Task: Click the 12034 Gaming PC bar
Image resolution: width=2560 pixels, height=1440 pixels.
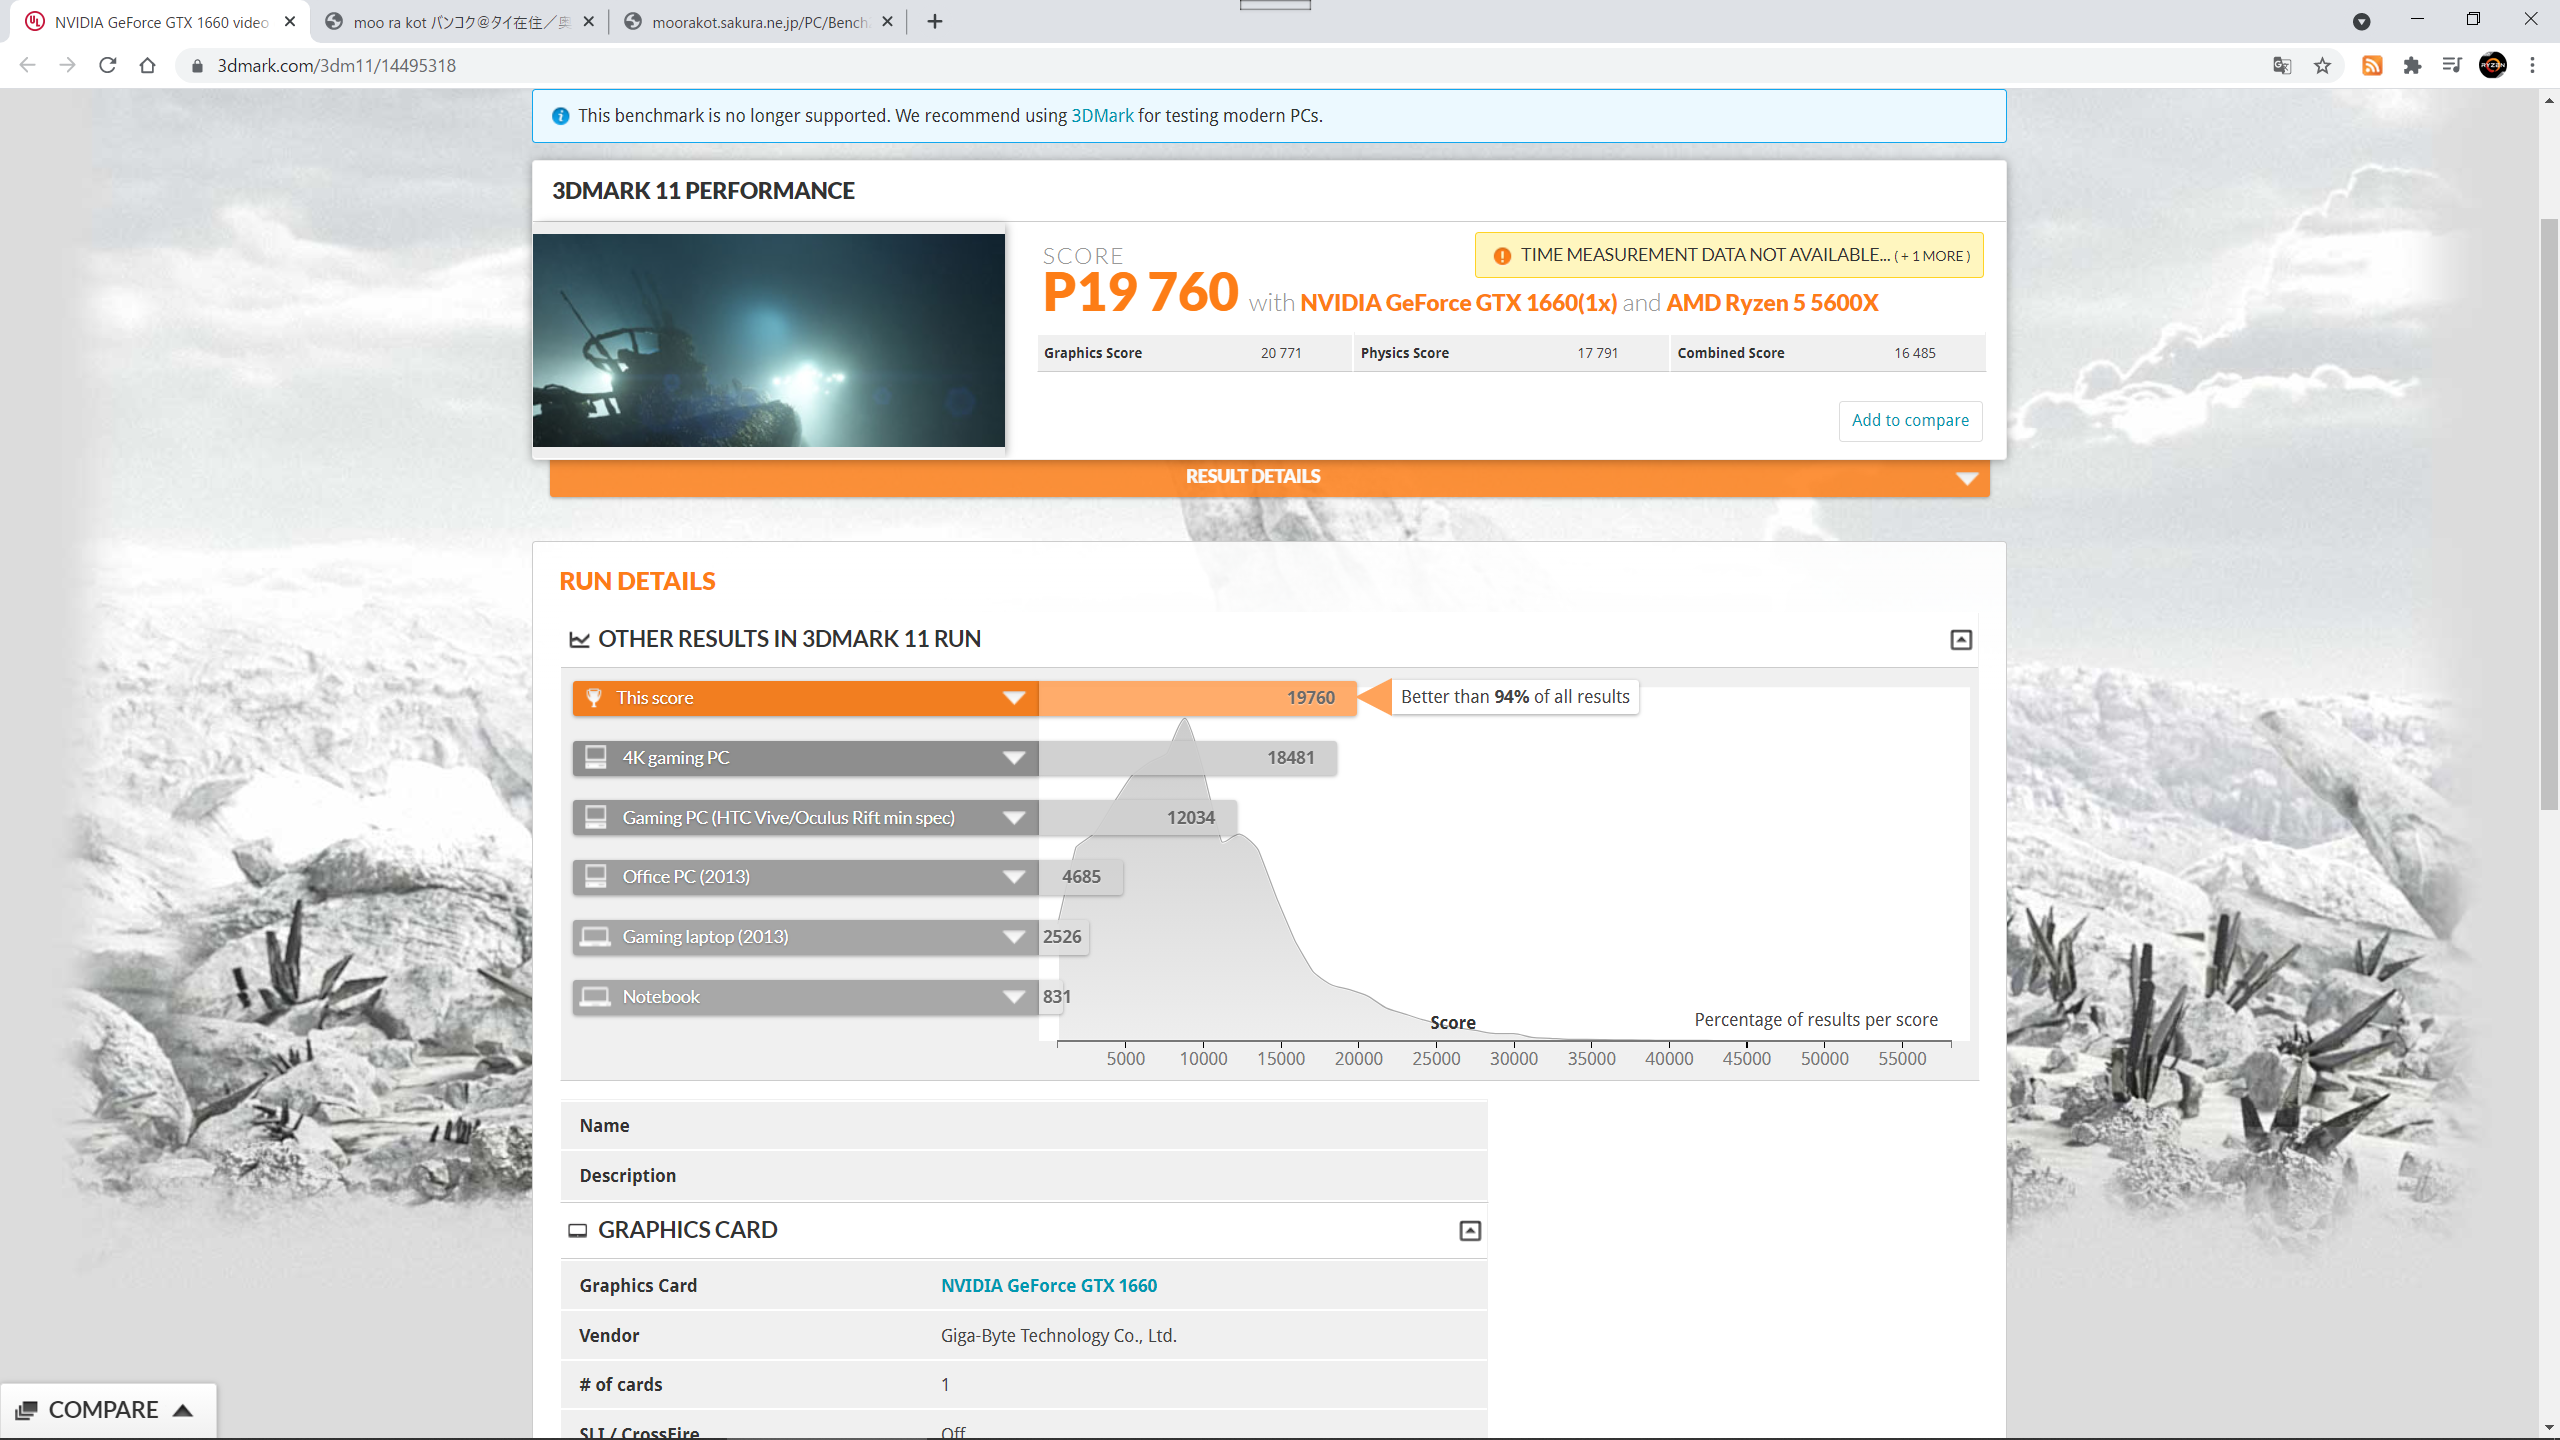Action: point(1137,818)
